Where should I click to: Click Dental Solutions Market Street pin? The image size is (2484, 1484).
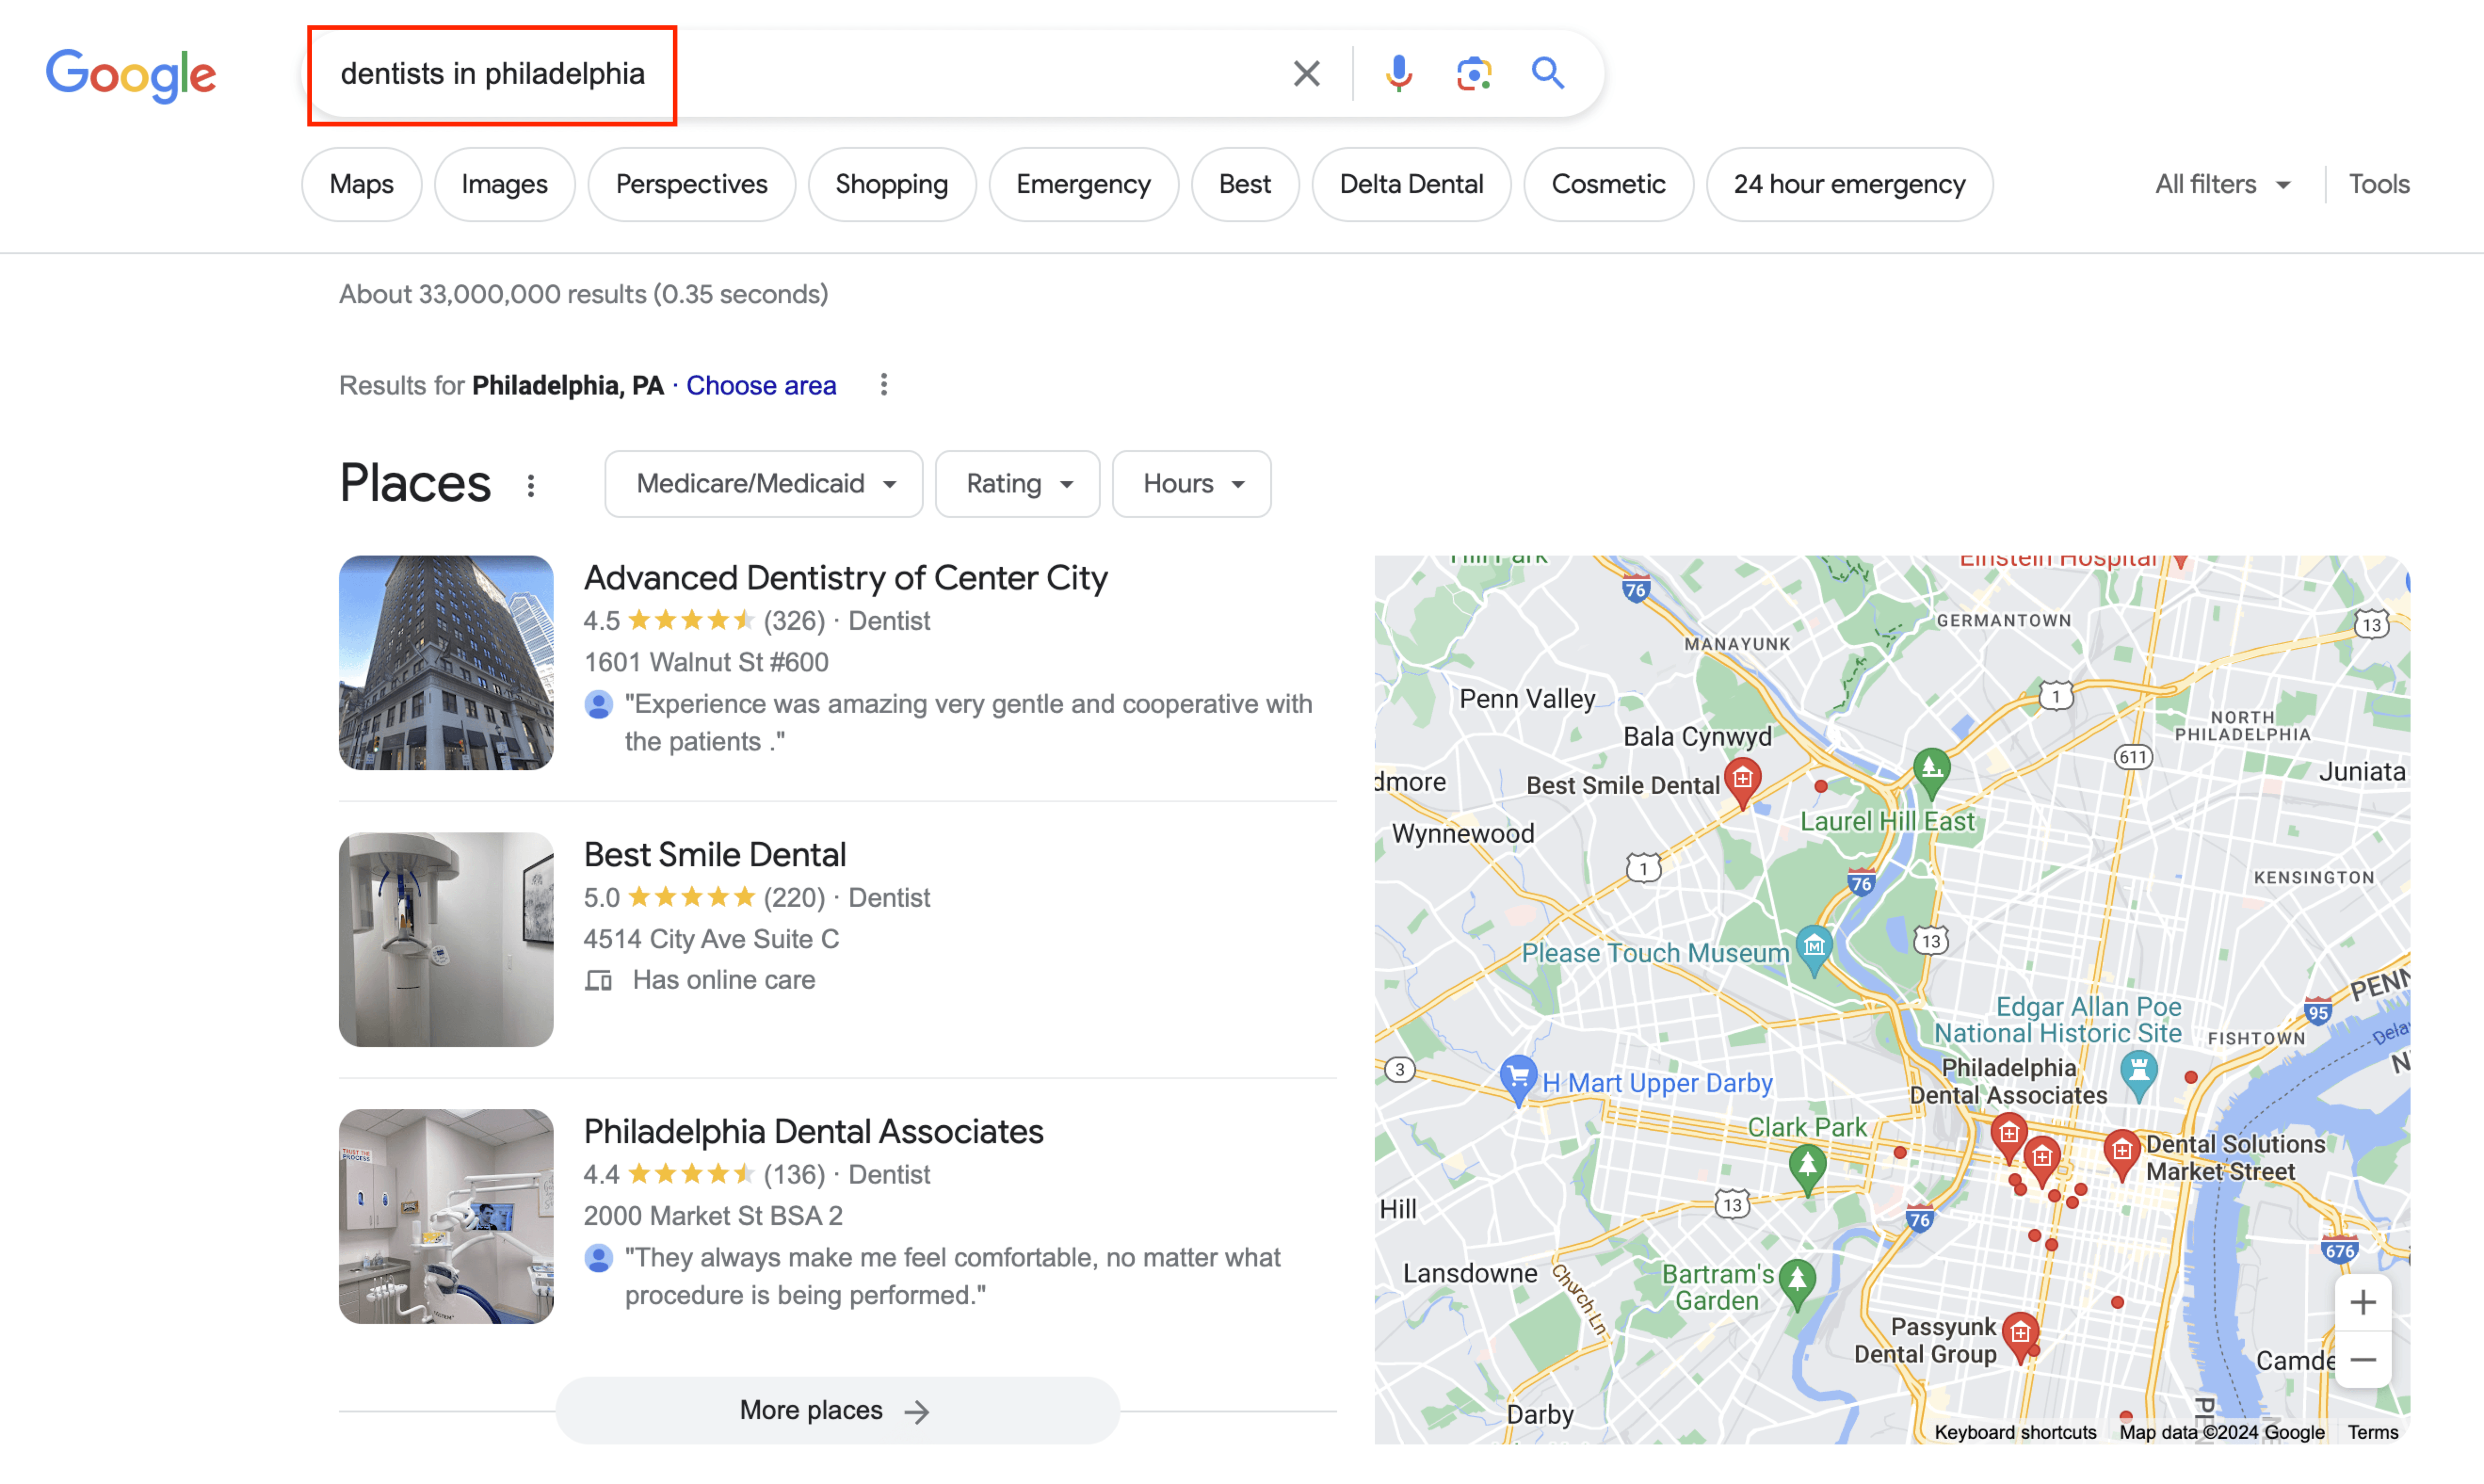(2121, 1155)
